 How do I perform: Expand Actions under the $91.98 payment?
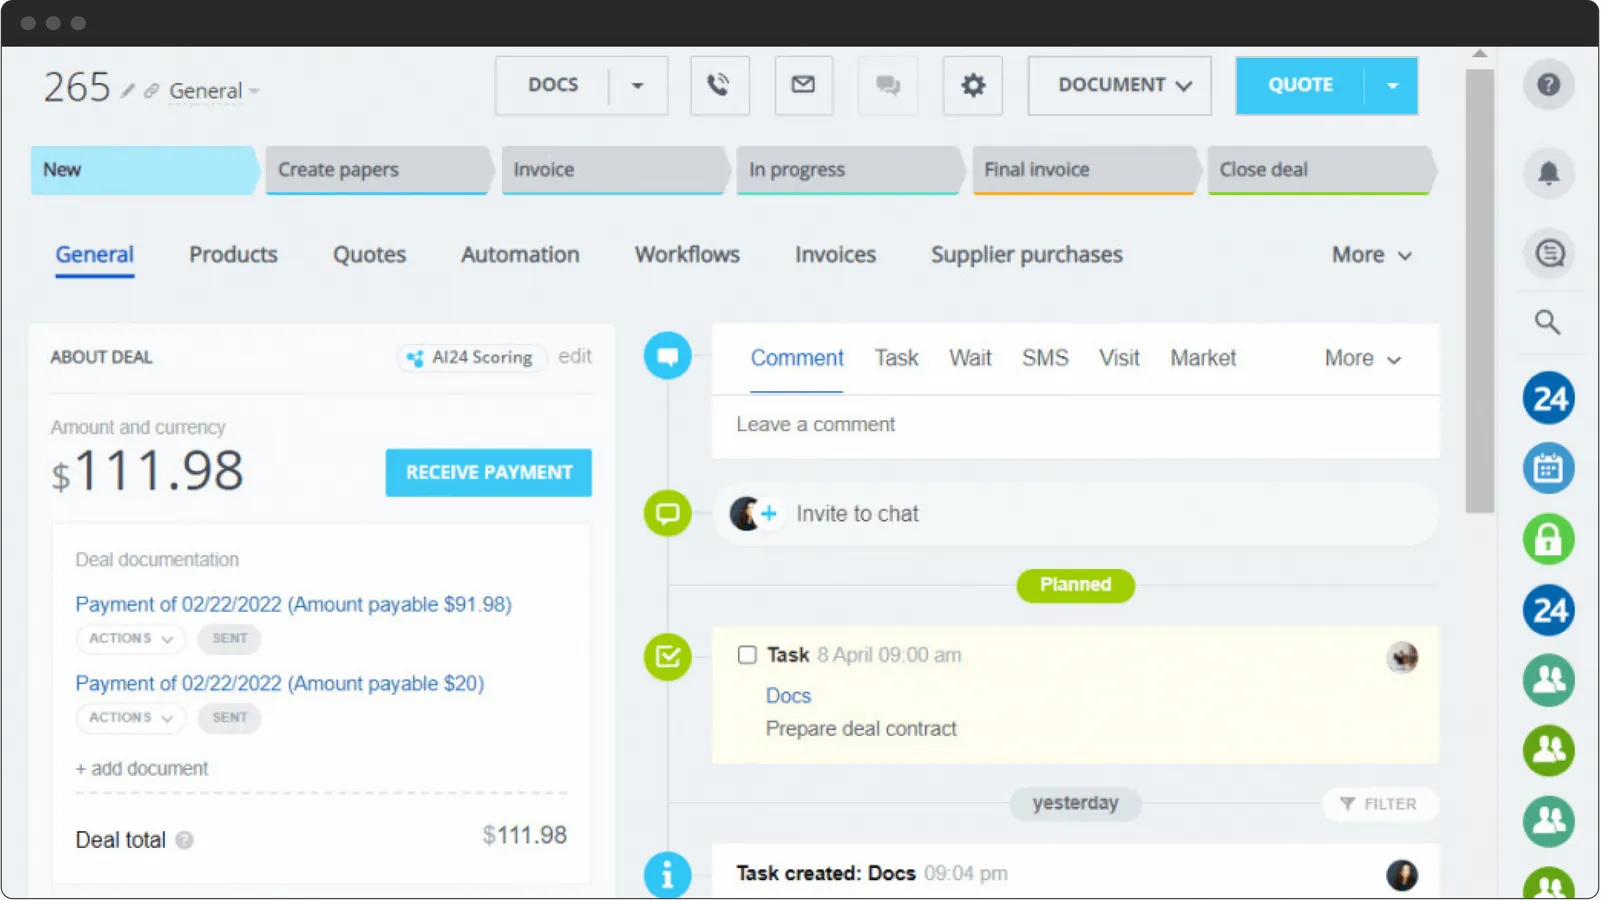coord(129,639)
